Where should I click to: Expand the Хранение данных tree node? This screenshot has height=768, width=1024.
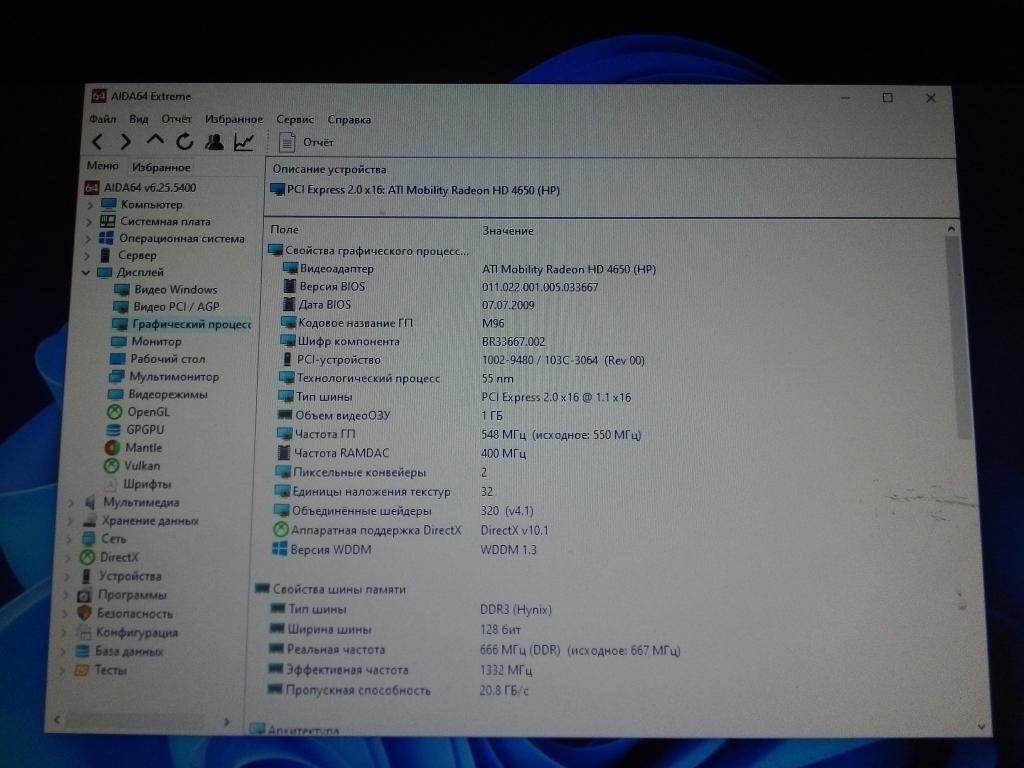point(71,521)
